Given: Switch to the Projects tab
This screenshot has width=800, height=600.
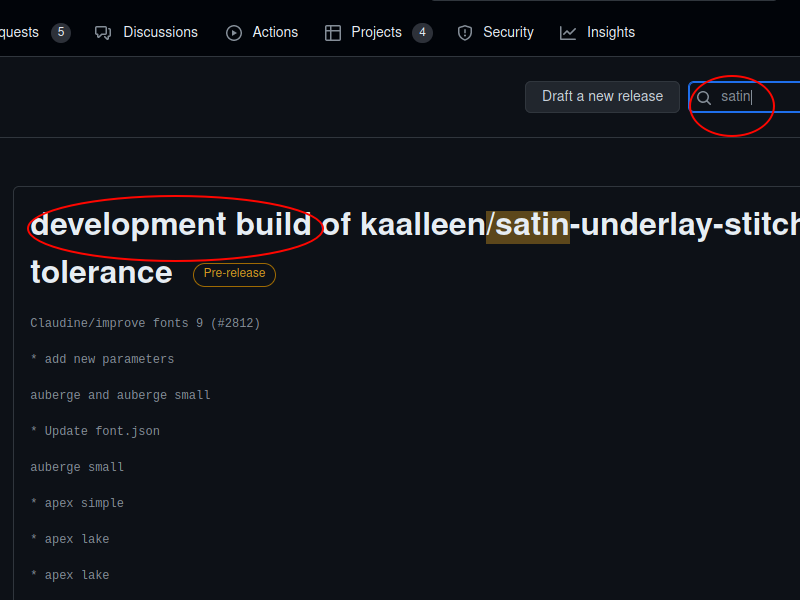Looking at the screenshot, I should 379,32.
